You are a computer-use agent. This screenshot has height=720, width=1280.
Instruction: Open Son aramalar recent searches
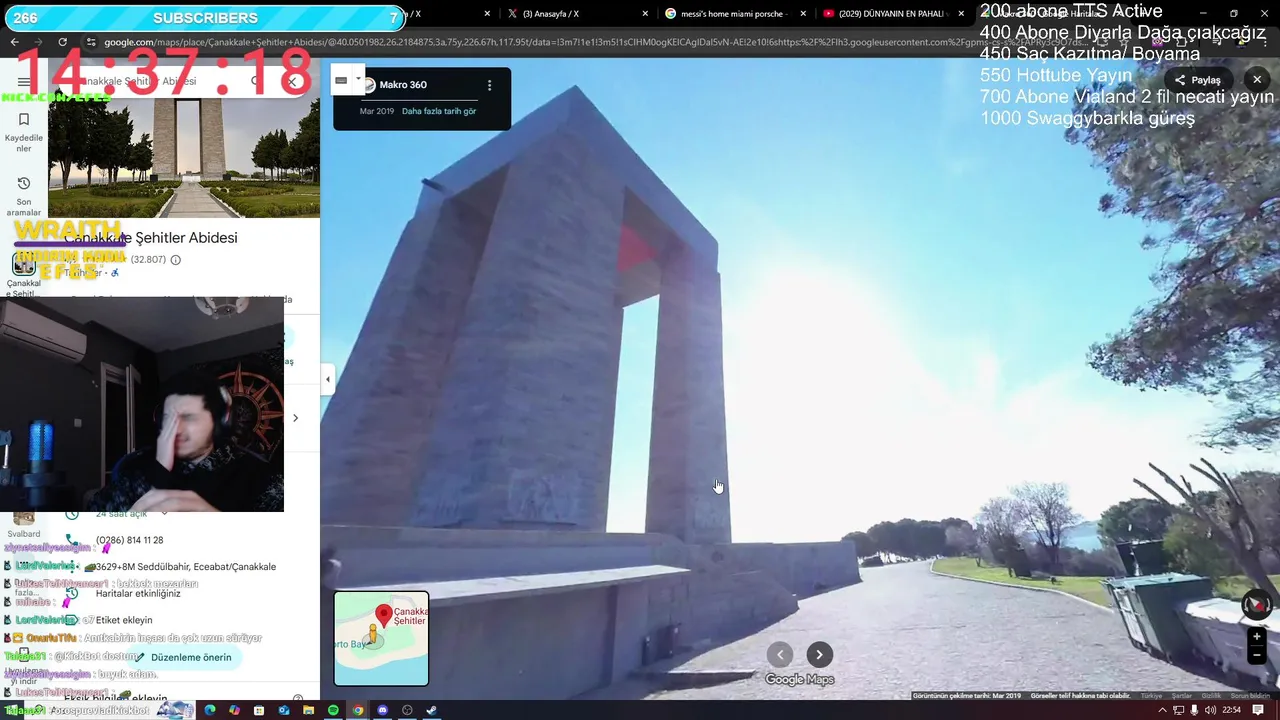pyautogui.click(x=24, y=196)
